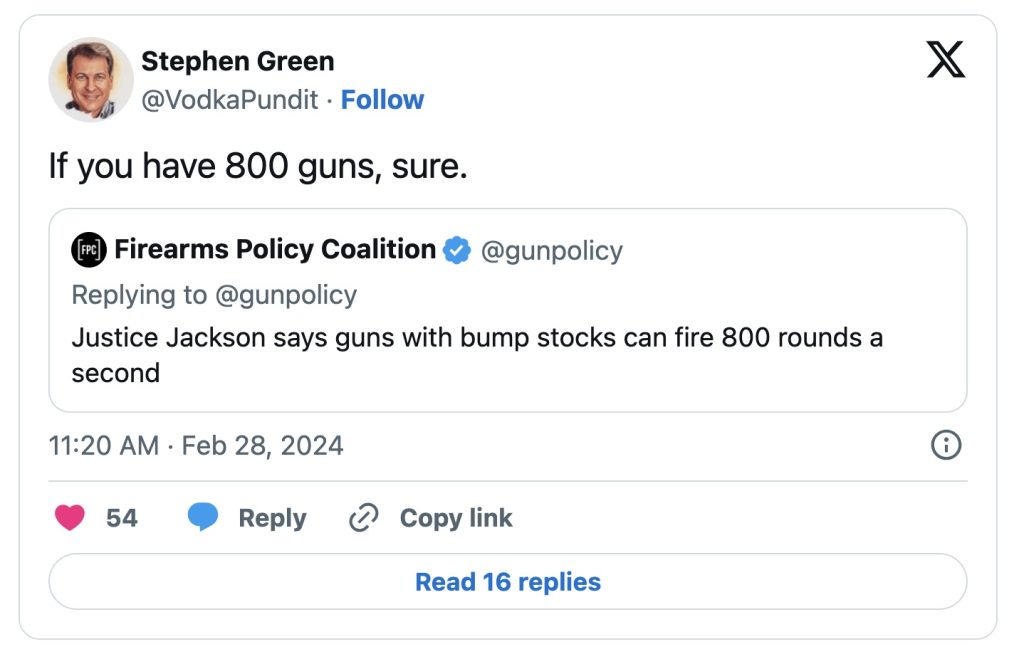Click the 'Replying to @gunpolicy' line
The image size is (1024, 654).
point(214,295)
